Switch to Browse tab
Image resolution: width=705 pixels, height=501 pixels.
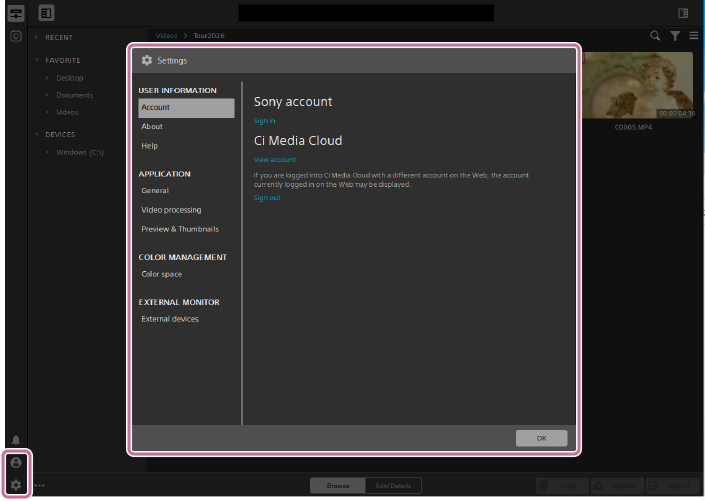(x=338, y=486)
